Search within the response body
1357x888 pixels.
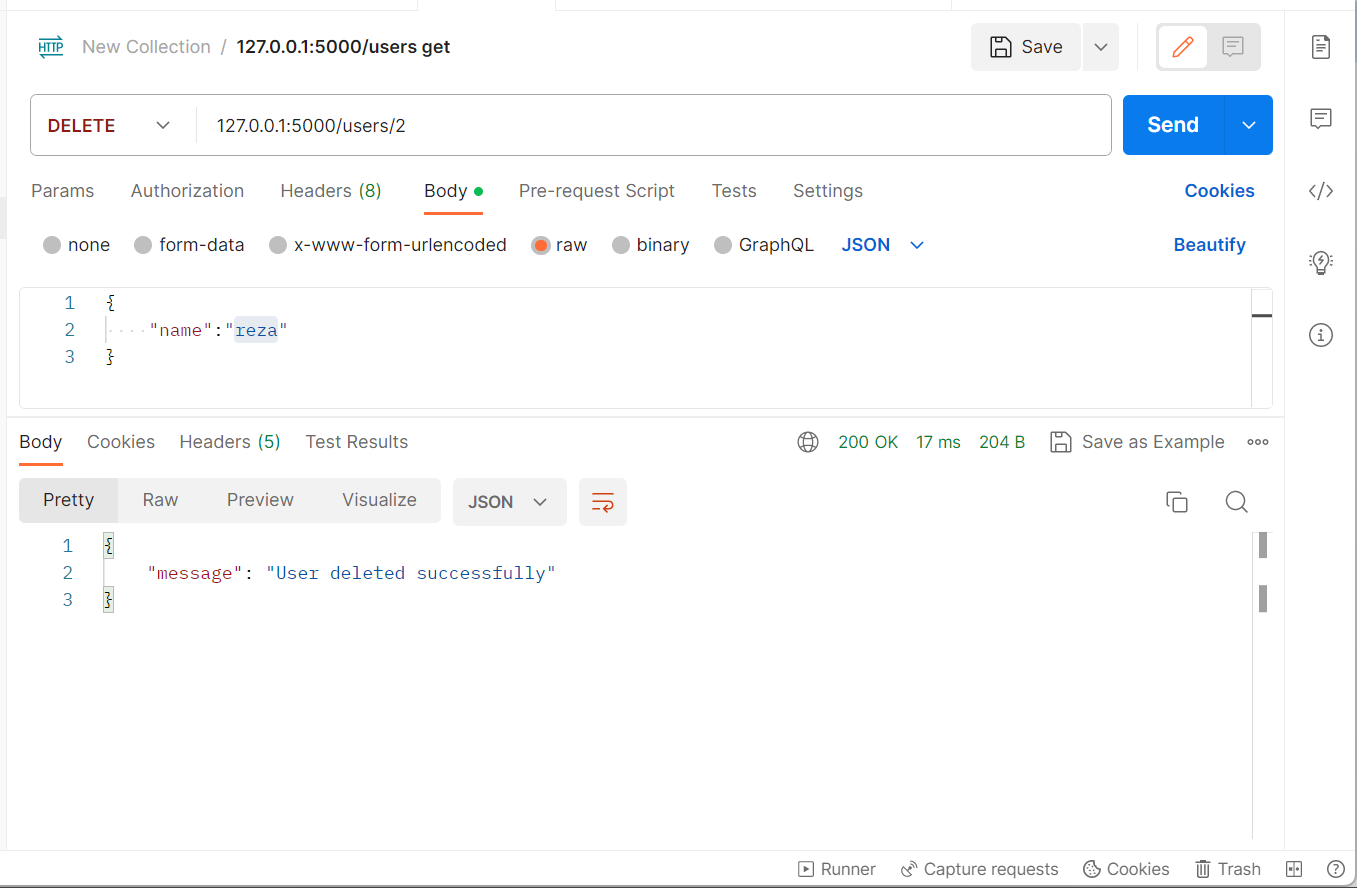click(1237, 502)
